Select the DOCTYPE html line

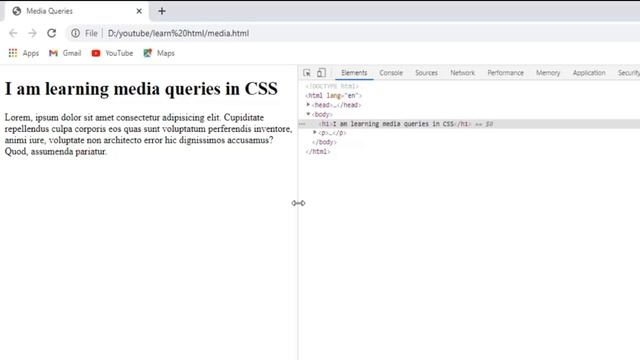[332, 86]
